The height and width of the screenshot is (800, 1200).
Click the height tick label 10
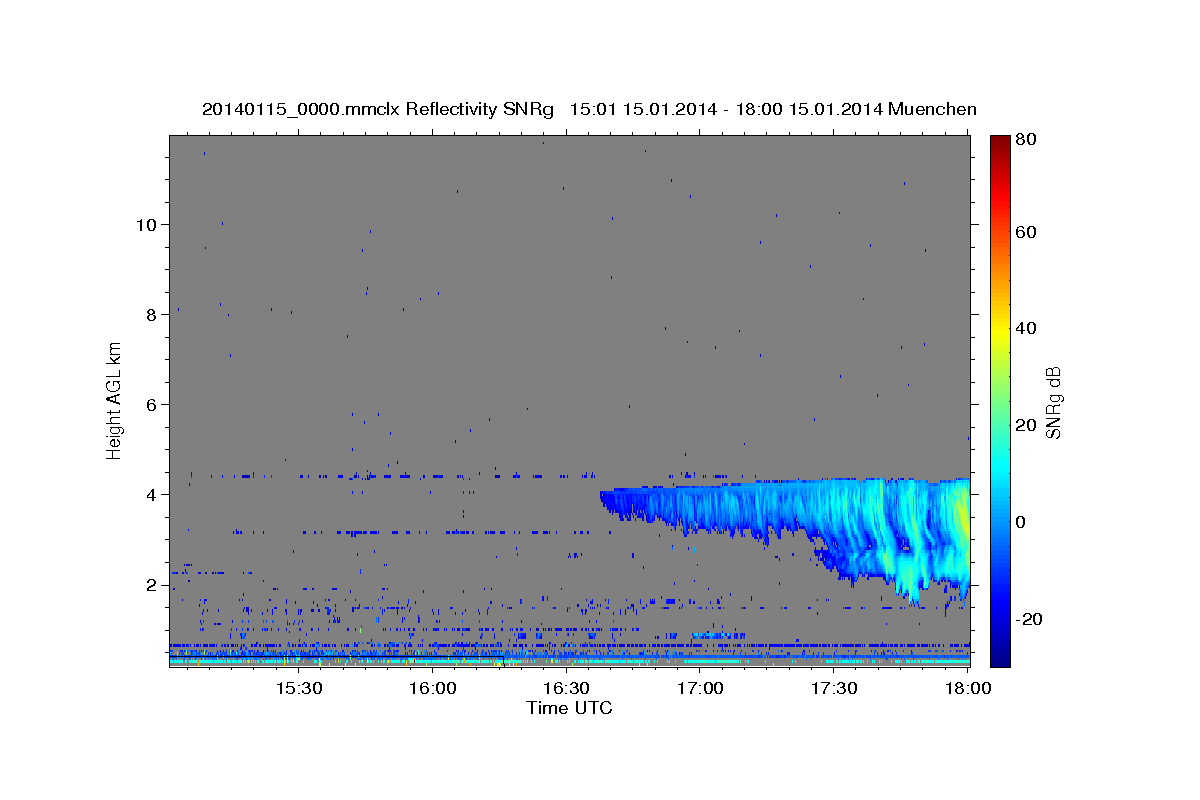pyautogui.click(x=146, y=224)
